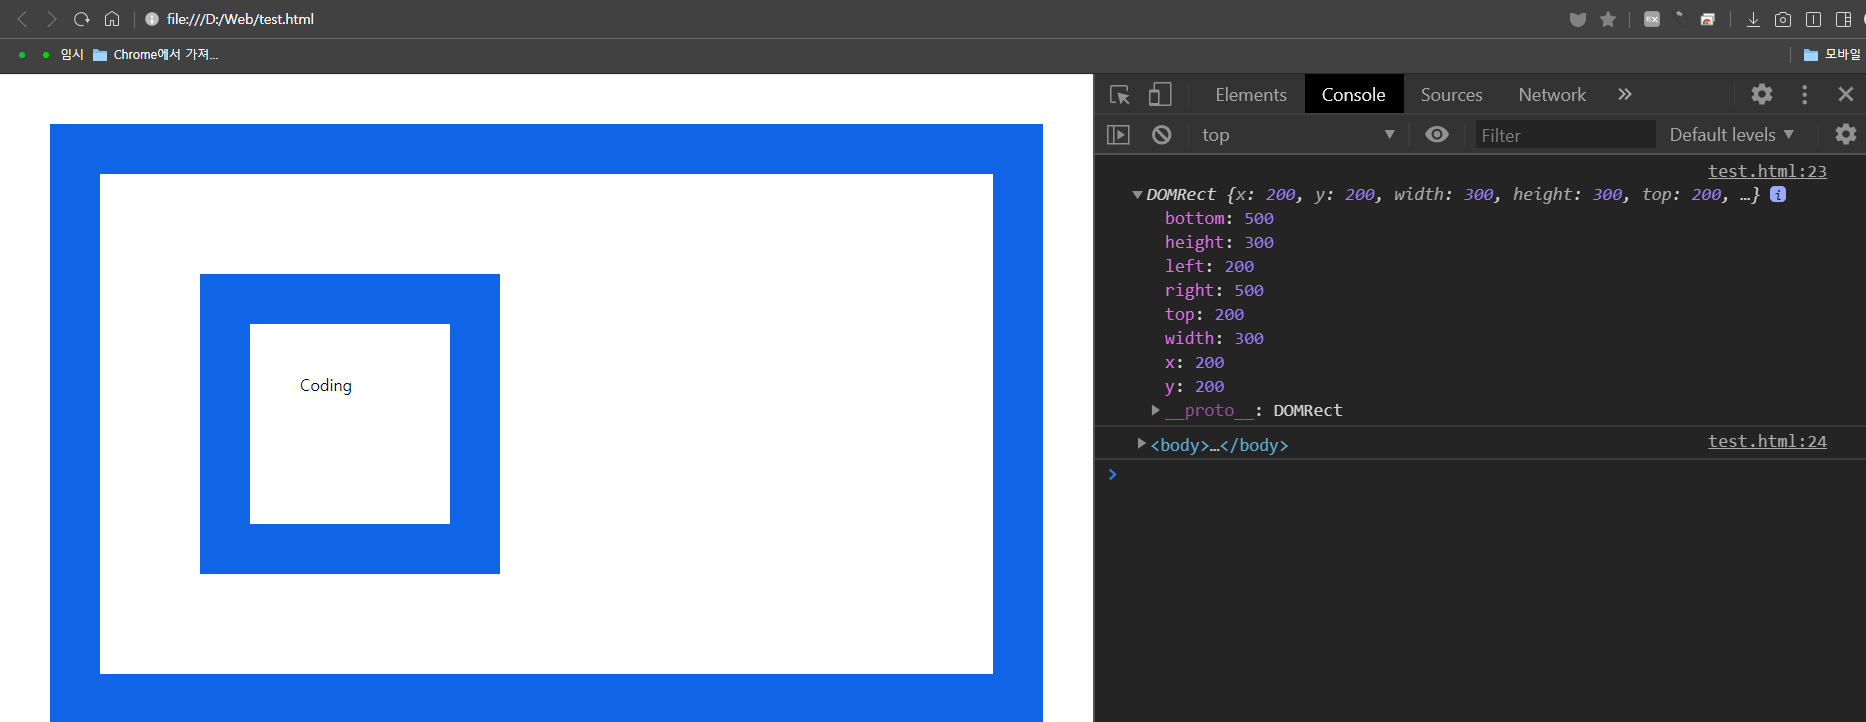Open the downloads arrow icon
The image size is (1866, 722).
tap(1753, 19)
